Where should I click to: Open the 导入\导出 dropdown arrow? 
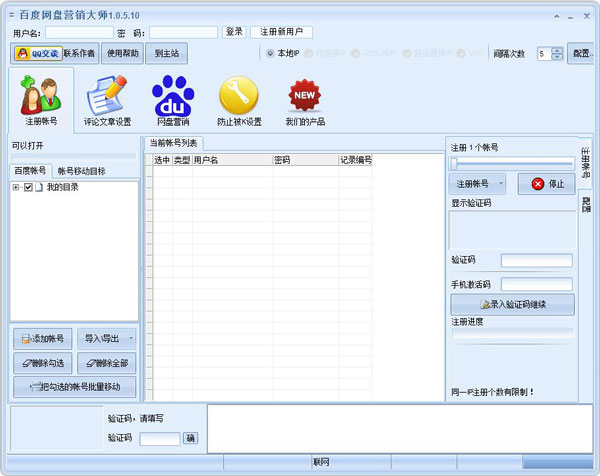(x=131, y=338)
